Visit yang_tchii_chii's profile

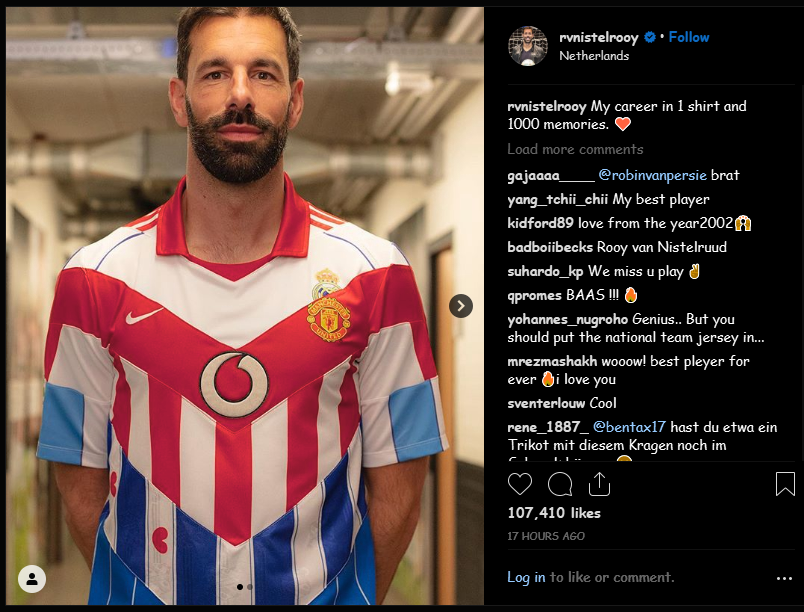pos(557,199)
